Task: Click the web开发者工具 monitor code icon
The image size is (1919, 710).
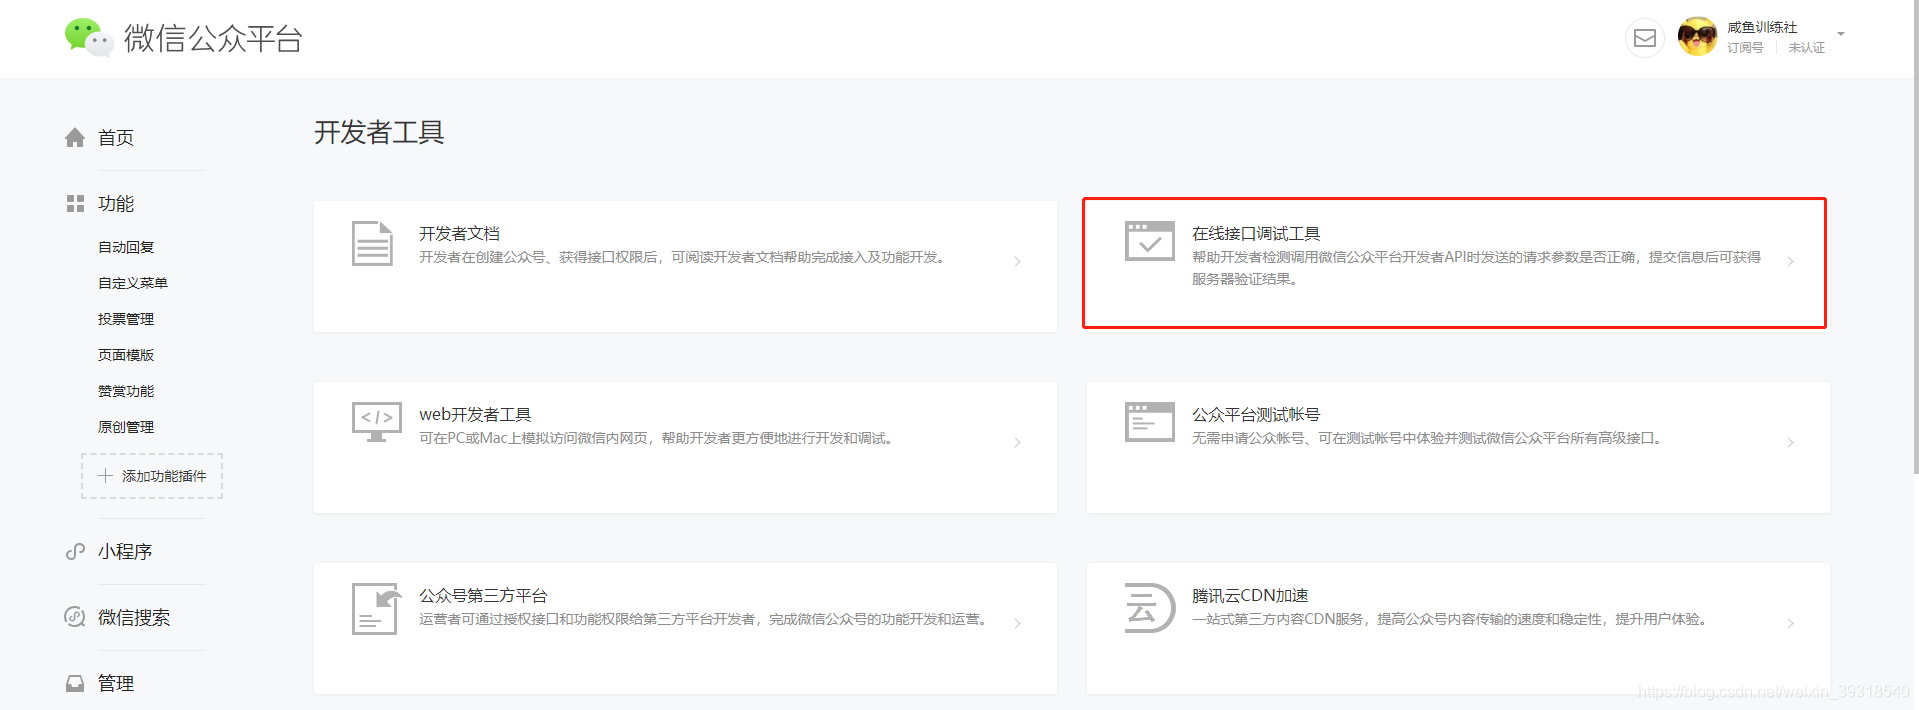Action: point(377,422)
